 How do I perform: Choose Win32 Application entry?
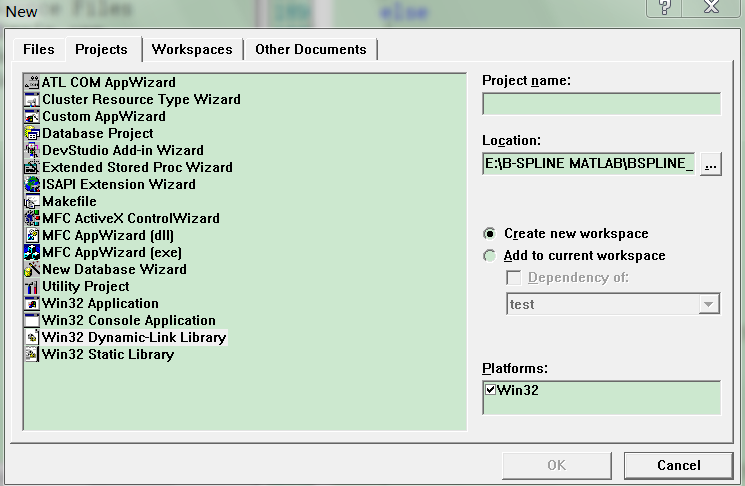[x=100, y=303]
